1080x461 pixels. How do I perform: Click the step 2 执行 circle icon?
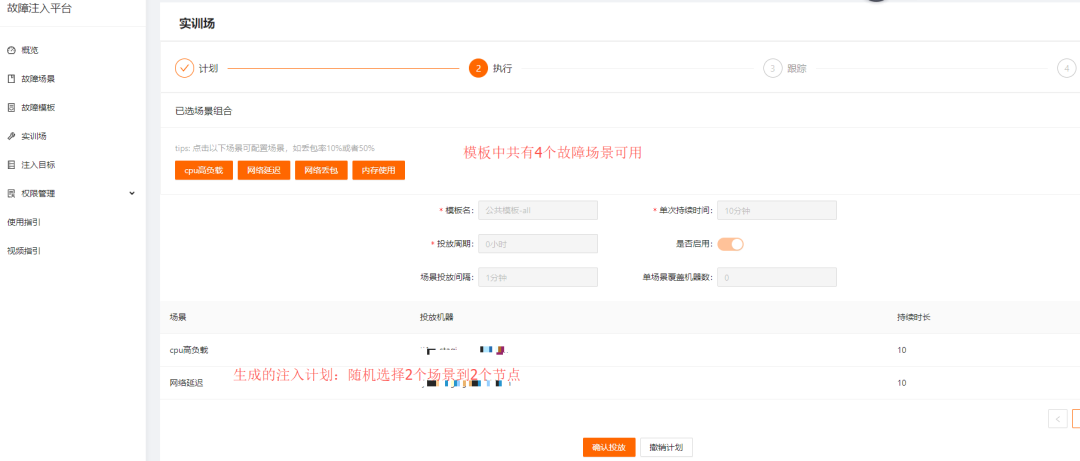click(478, 68)
